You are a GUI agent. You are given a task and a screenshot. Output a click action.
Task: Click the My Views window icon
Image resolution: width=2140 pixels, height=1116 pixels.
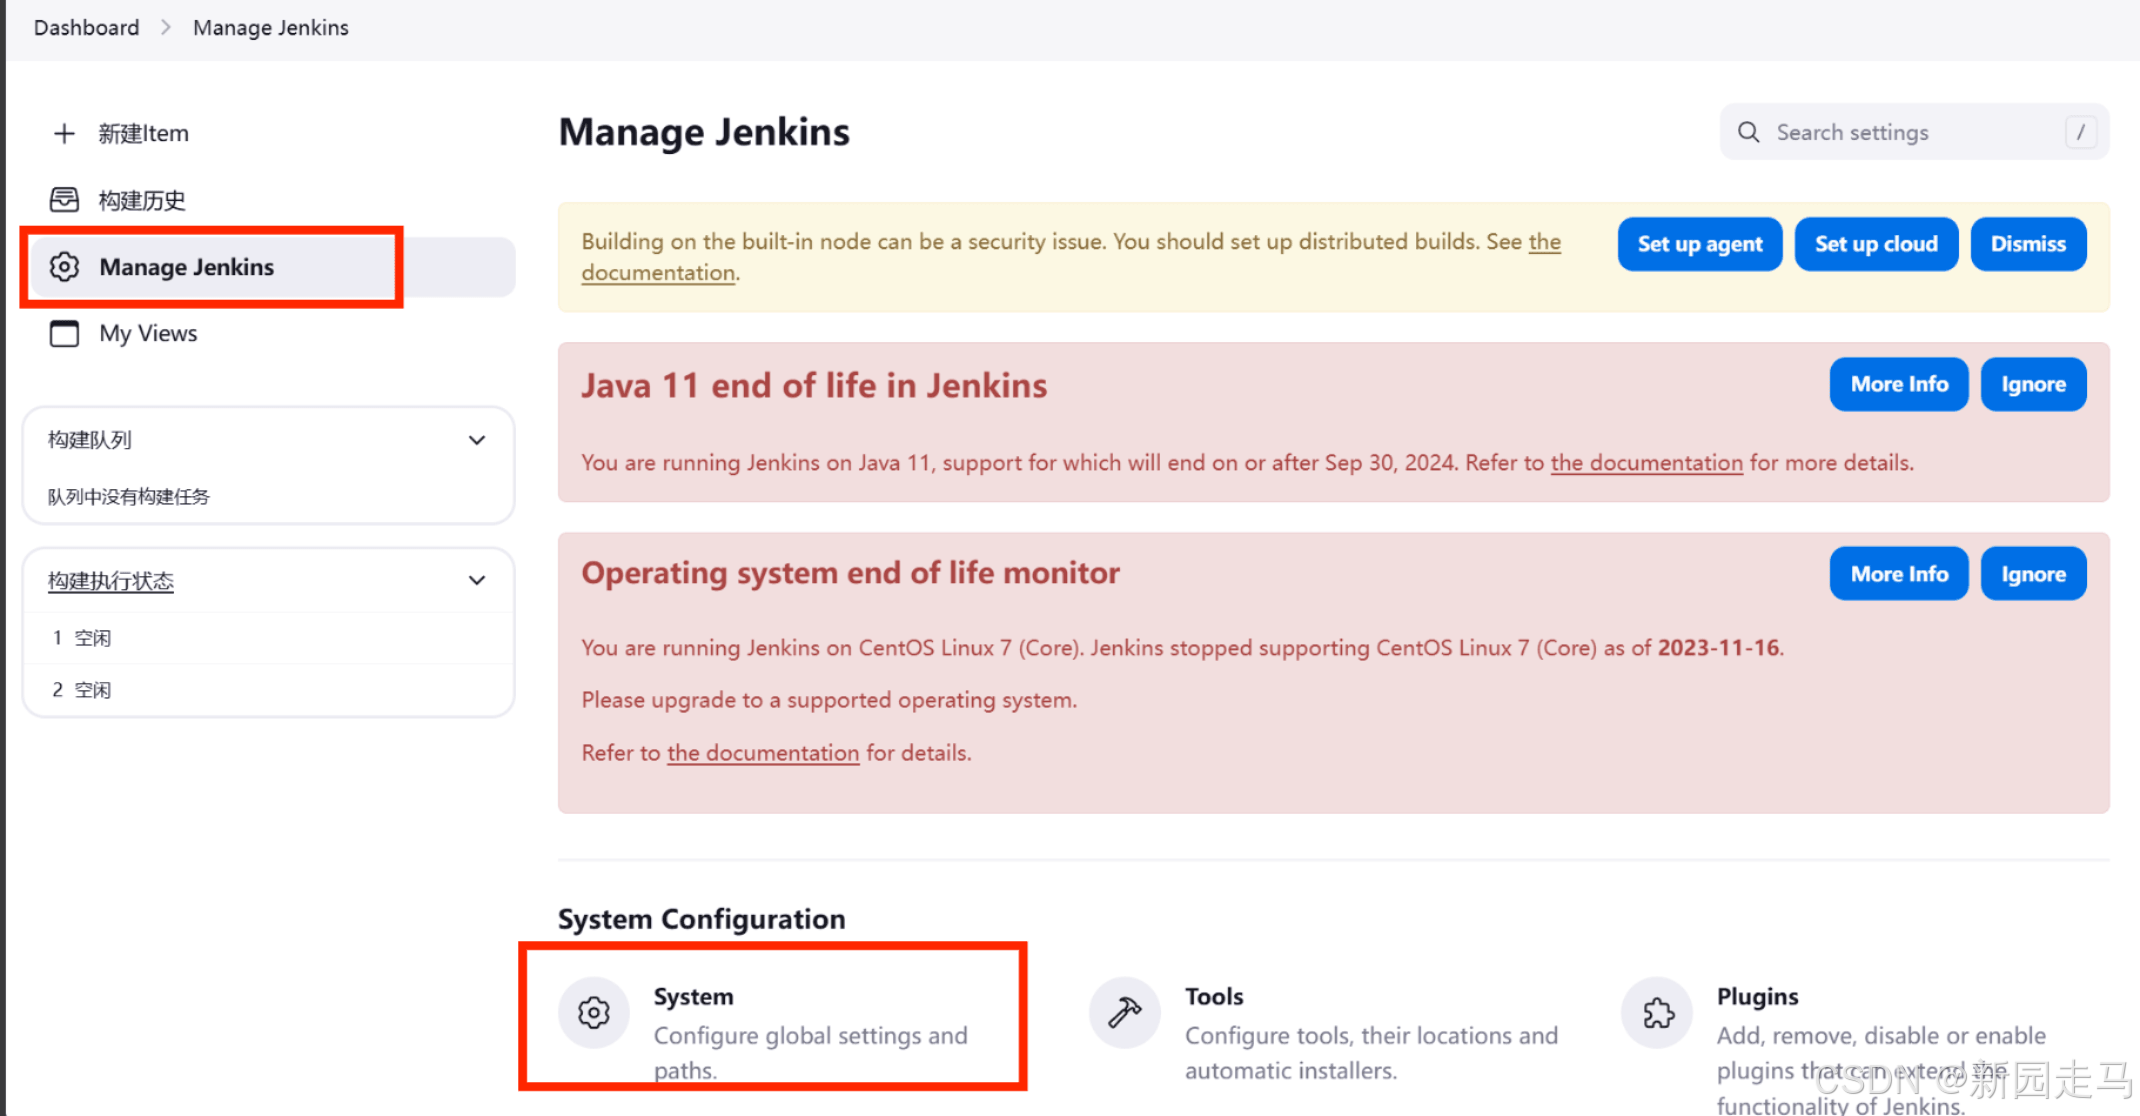pyautogui.click(x=64, y=333)
